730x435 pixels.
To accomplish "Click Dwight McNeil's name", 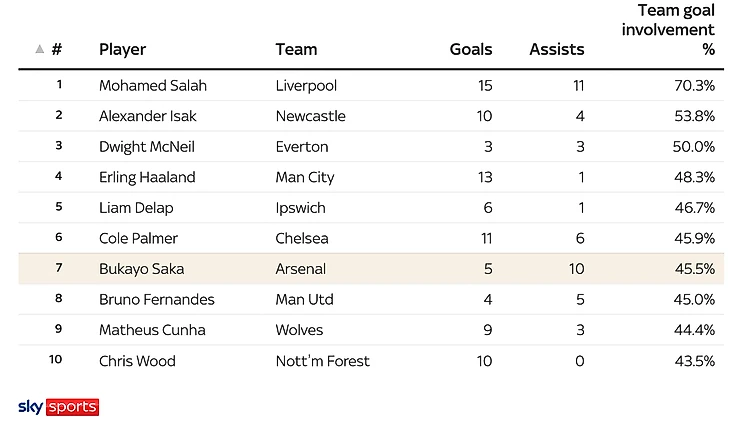I will point(146,146).
